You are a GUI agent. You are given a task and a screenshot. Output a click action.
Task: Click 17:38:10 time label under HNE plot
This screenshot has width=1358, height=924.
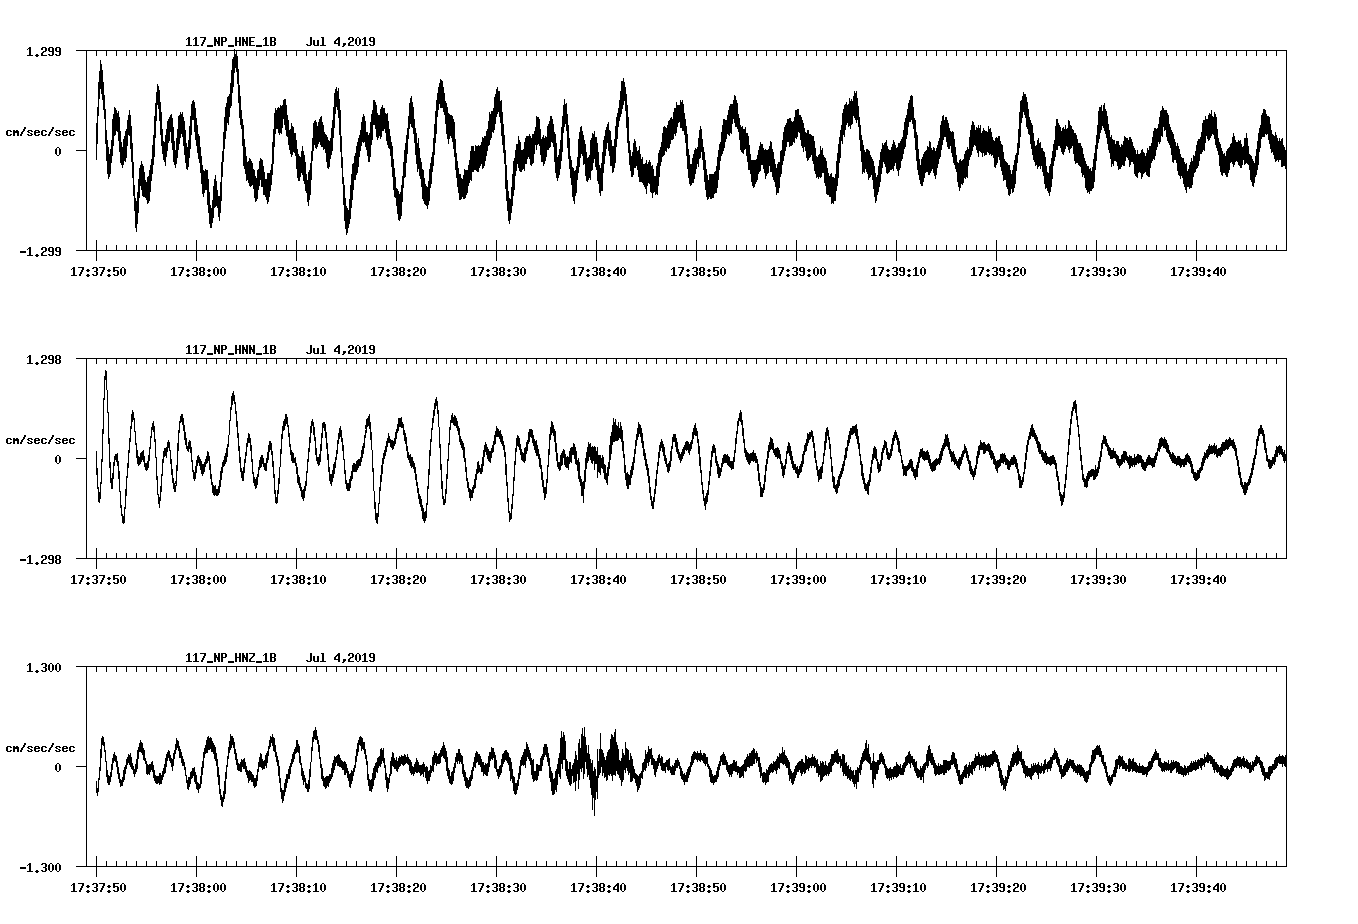point(297,271)
